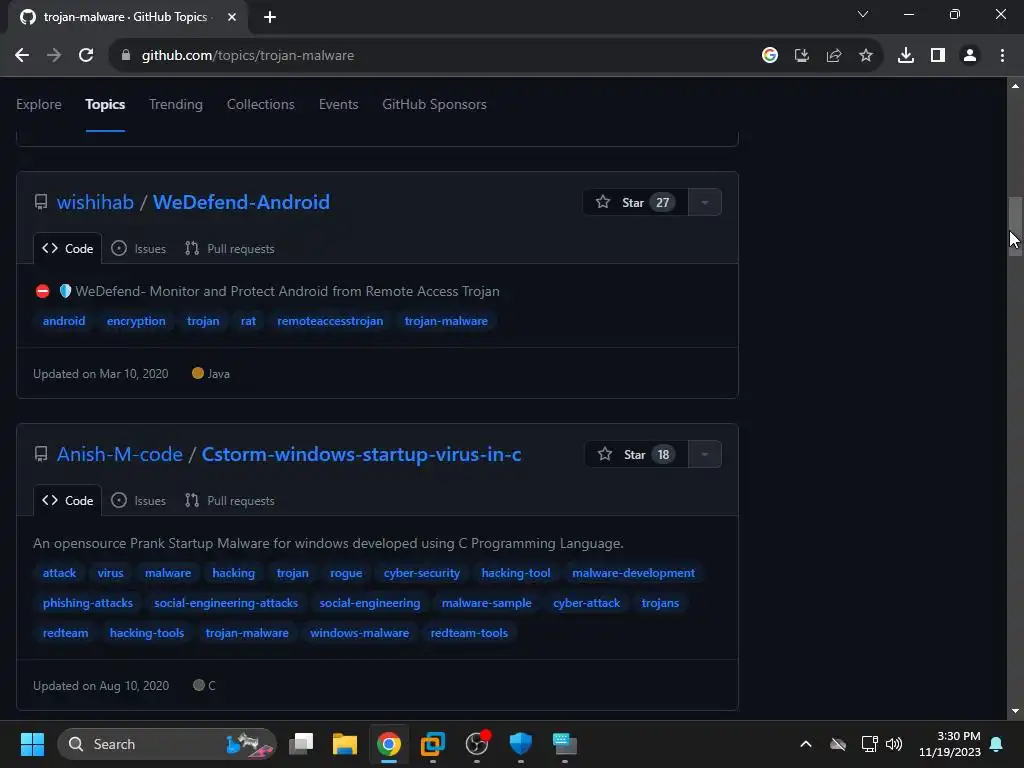Toggle the Chrome side panel

(x=937, y=56)
